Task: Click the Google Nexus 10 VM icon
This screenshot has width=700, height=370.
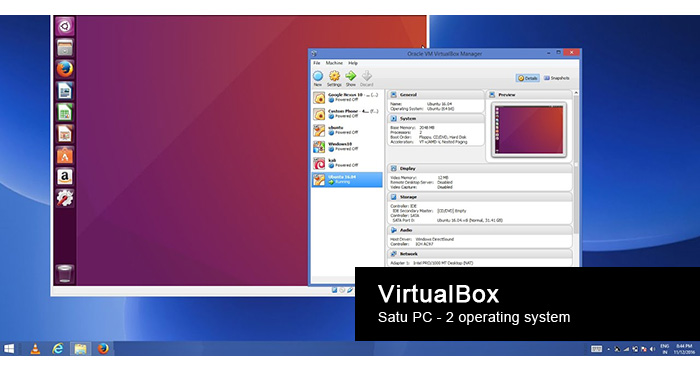Action: 319,98
